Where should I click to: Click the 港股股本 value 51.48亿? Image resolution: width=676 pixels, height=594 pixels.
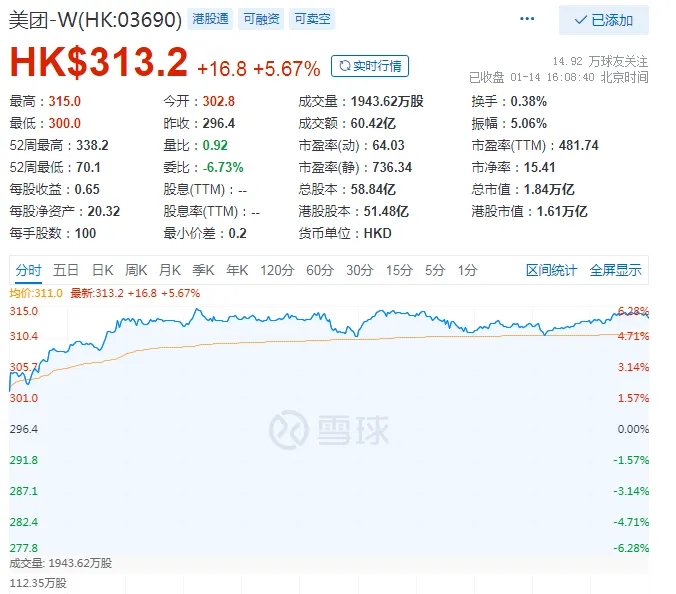(x=386, y=211)
